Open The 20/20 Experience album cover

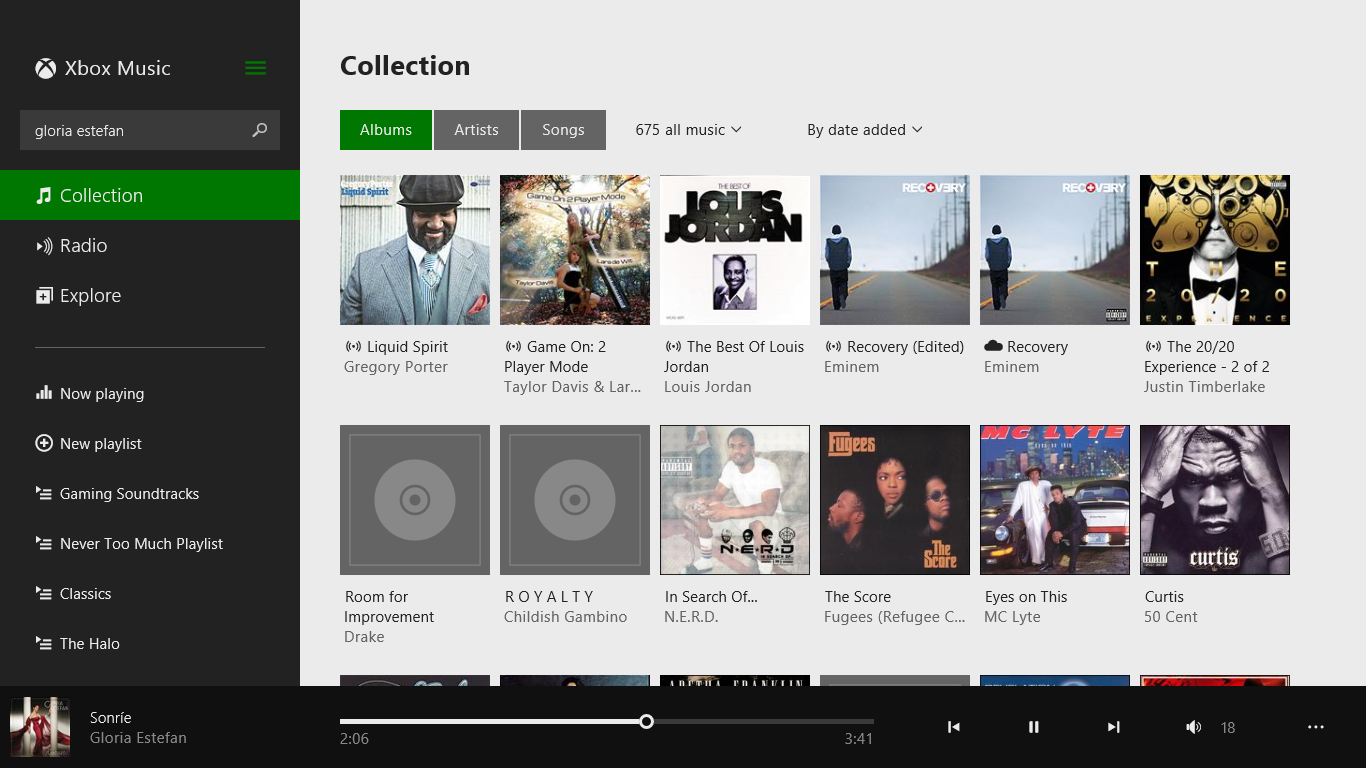click(1215, 250)
